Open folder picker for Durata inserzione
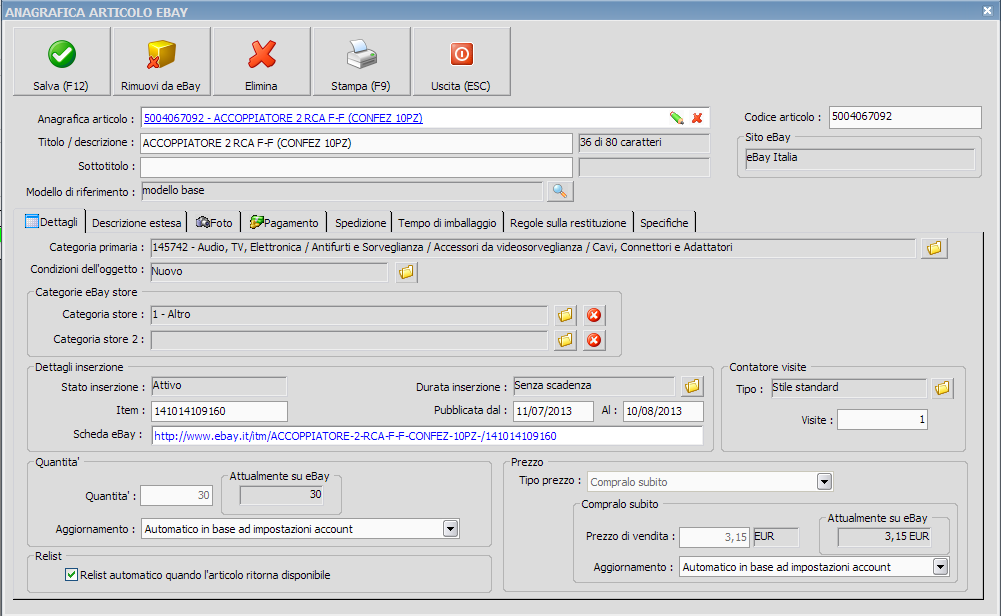 692,386
